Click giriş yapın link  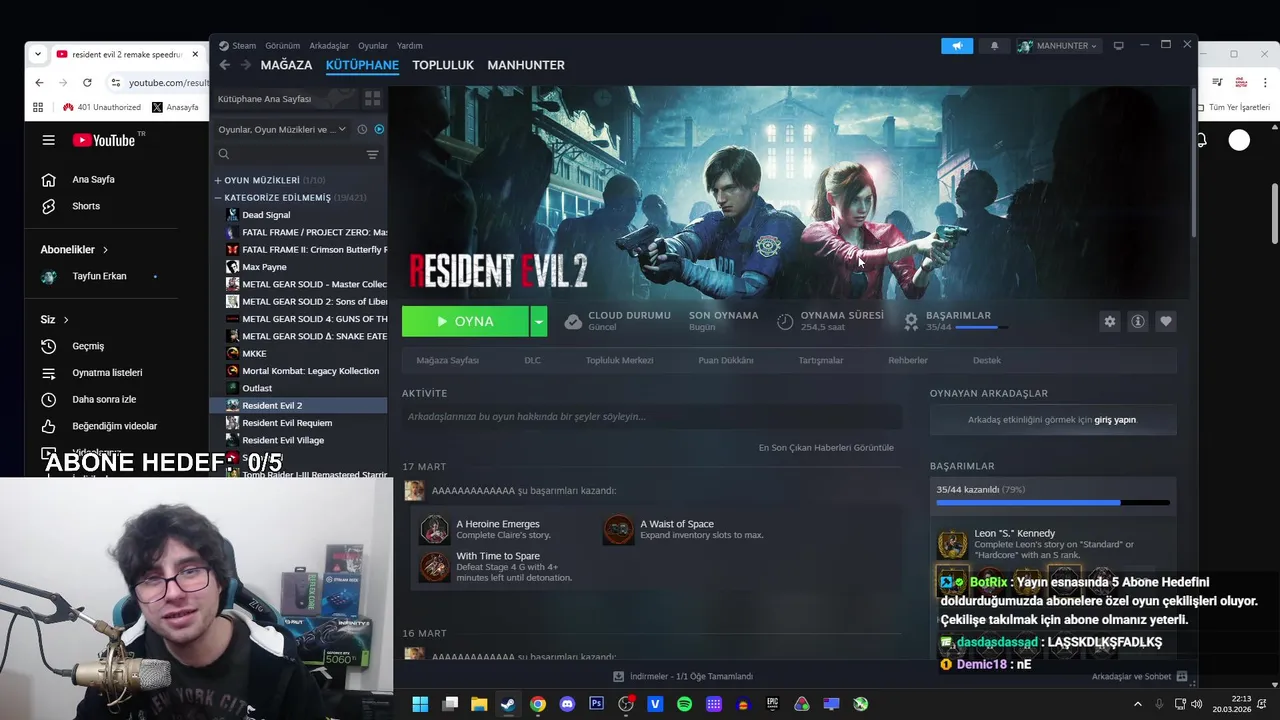[x=1115, y=420]
